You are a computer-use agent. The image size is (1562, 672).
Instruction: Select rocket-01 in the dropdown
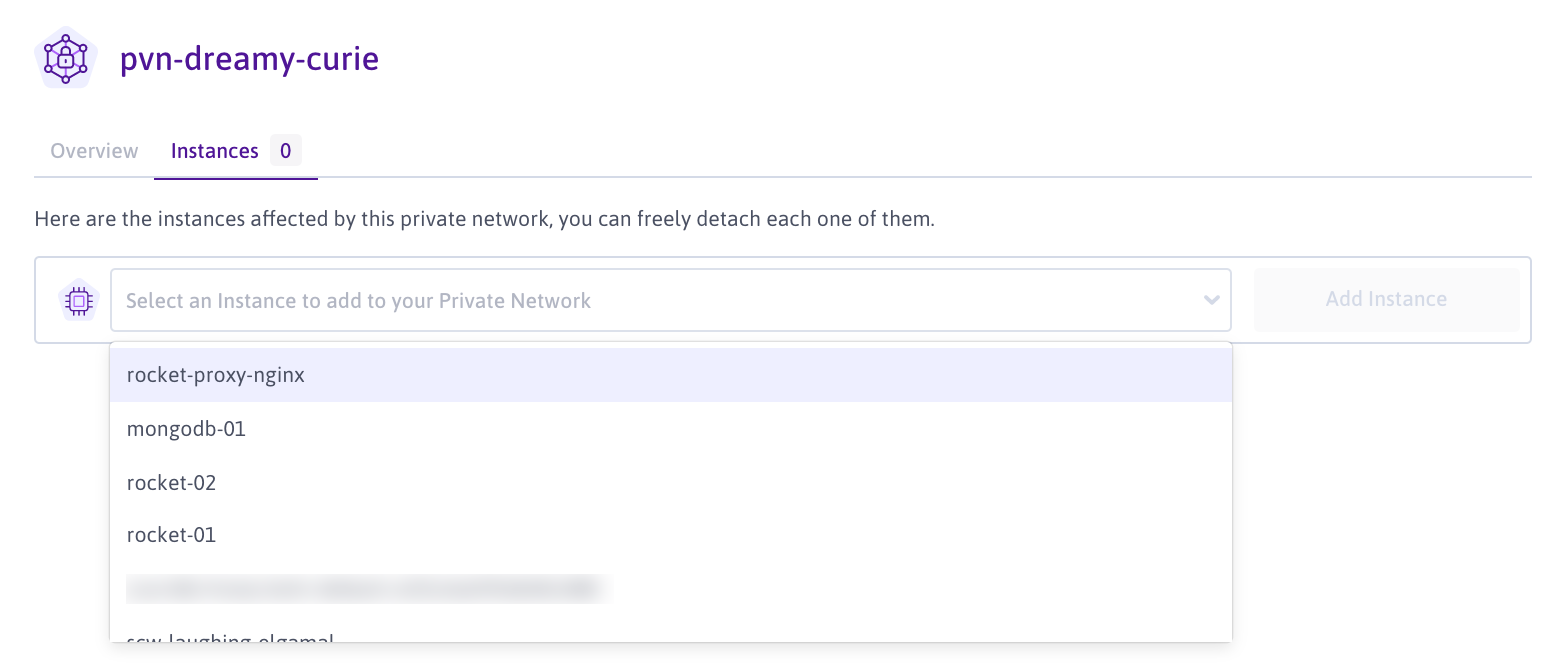pos(171,535)
